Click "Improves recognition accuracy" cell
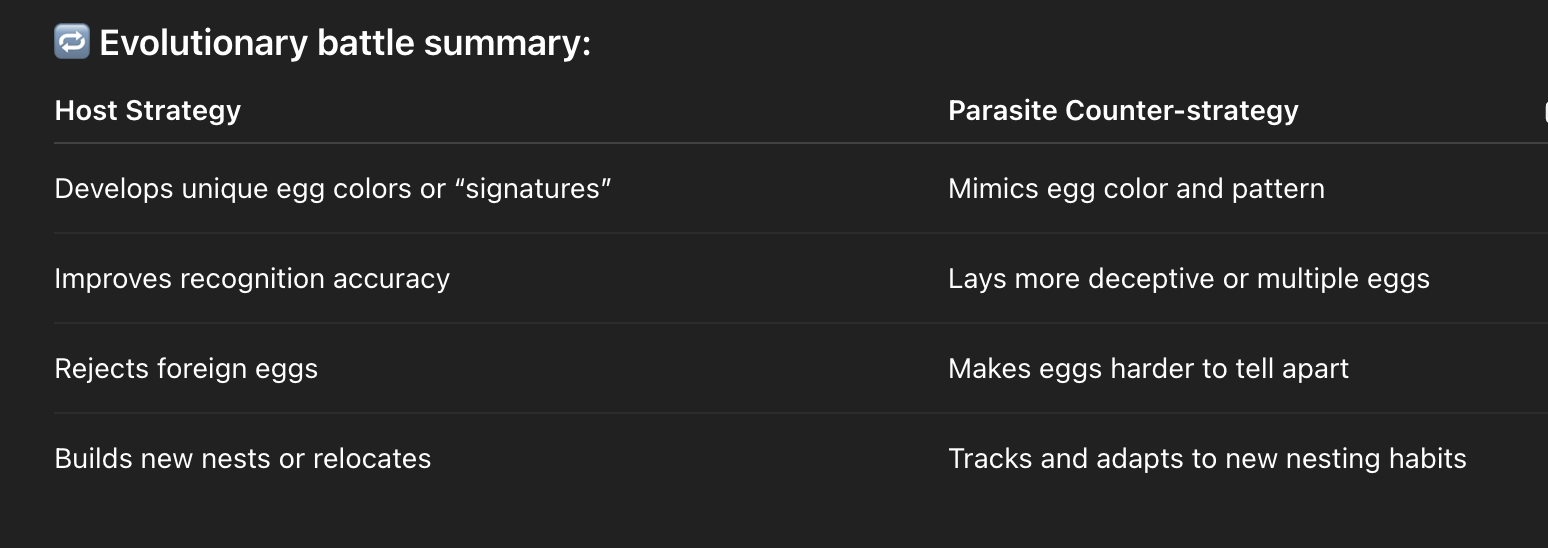Screen dimensions: 1548x548 tap(252, 278)
